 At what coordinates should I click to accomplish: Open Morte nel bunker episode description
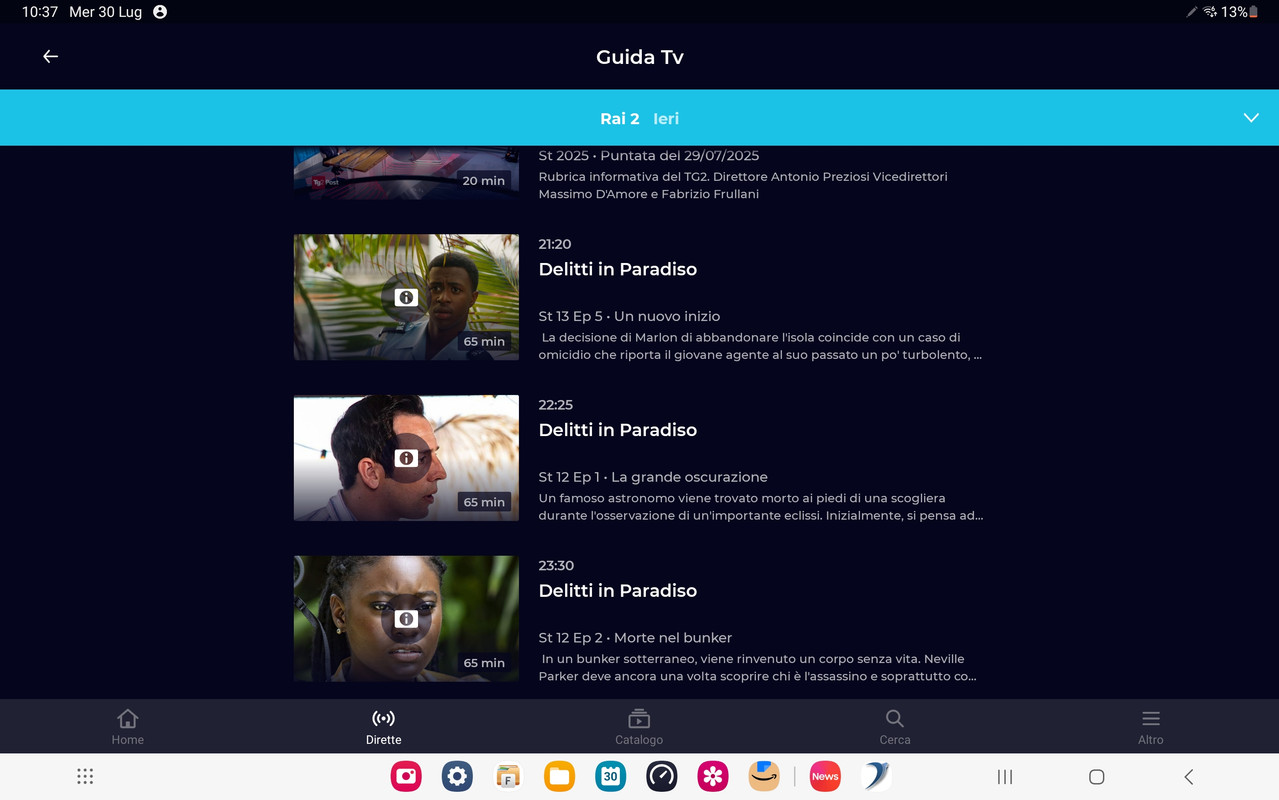[758, 667]
